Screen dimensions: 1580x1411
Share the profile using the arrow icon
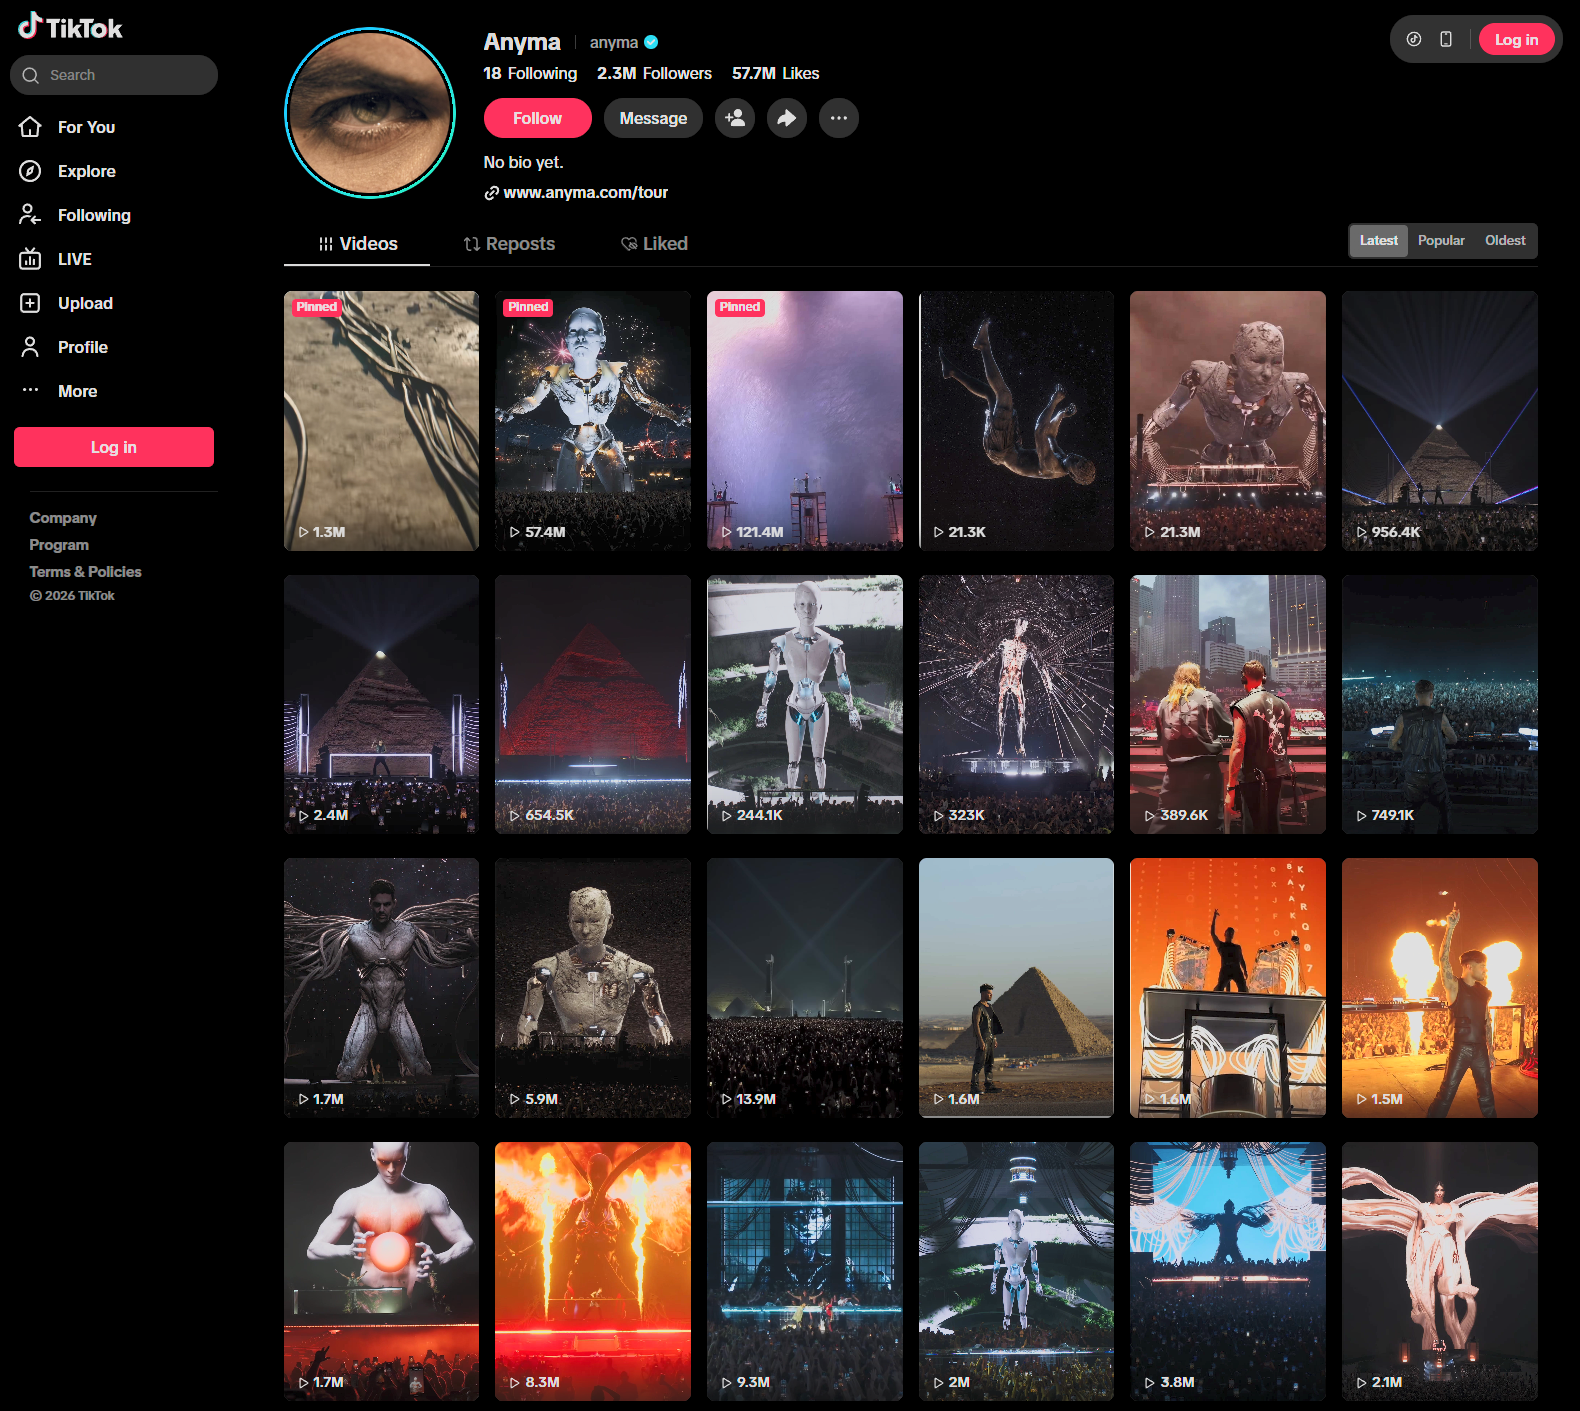pyautogui.click(x=787, y=118)
